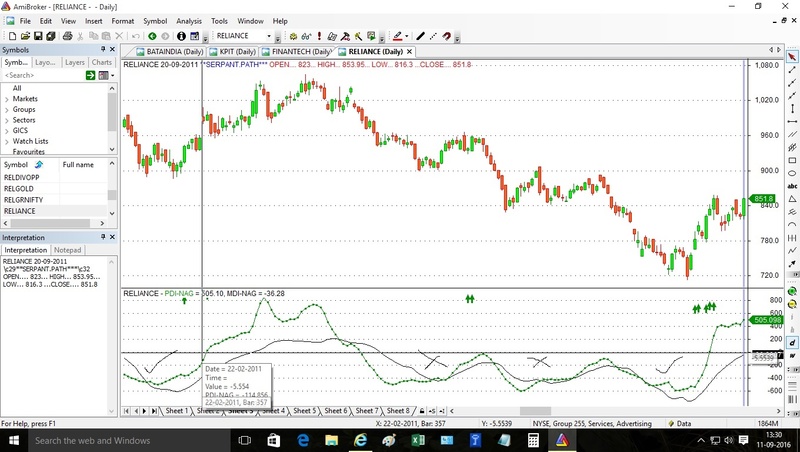Select the abc text tool
Screen dimensions: 800x452
(792, 186)
